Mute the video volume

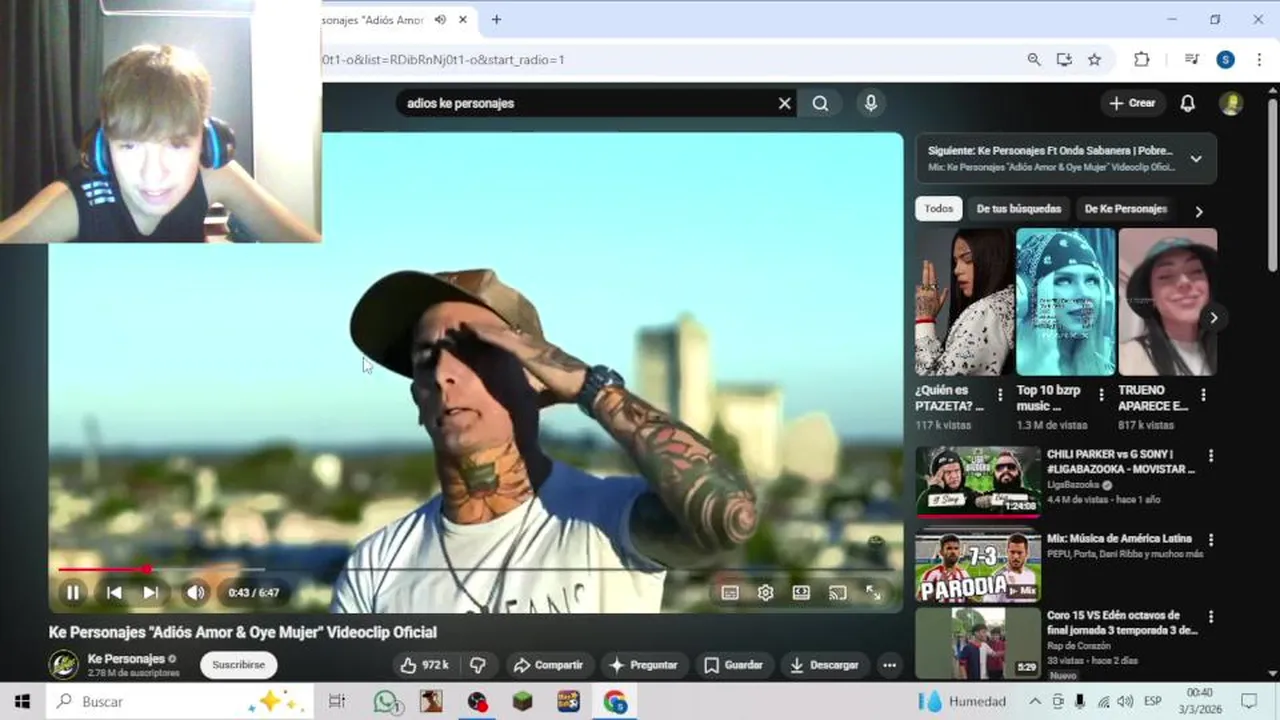(196, 593)
